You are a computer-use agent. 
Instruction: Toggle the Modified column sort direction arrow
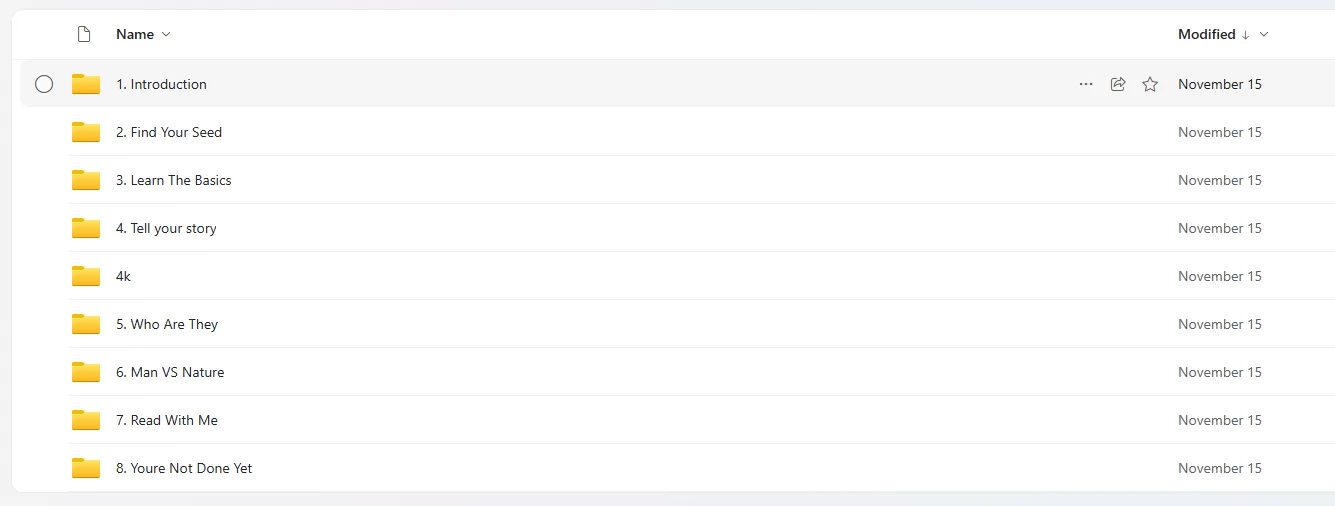(1245, 34)
